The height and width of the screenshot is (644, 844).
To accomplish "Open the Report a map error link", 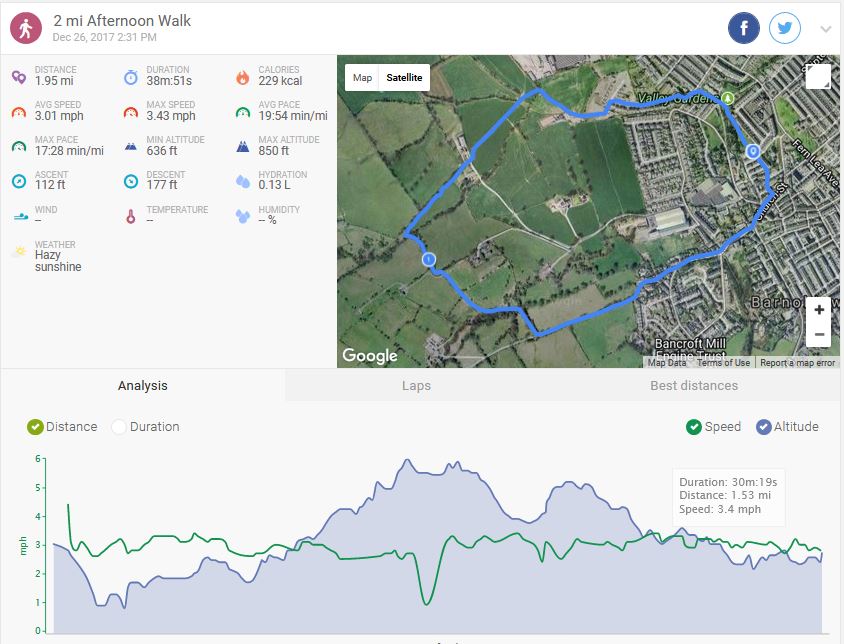I will (797, 363).
